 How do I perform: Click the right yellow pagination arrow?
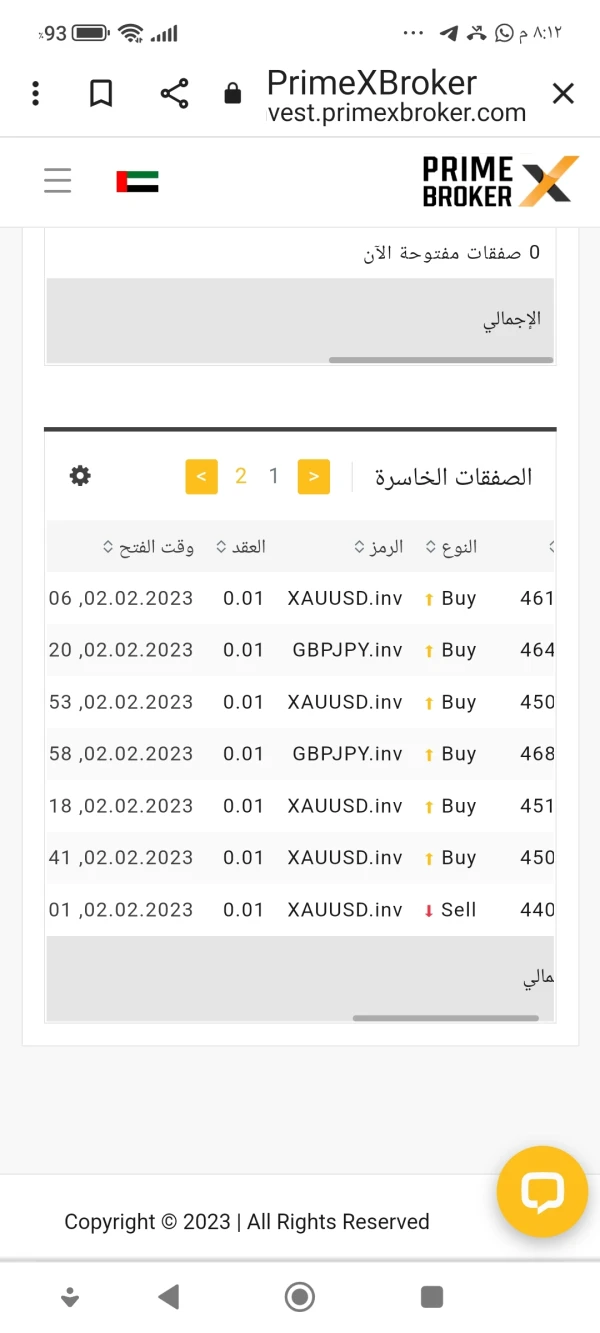click(x=314, y=477)
